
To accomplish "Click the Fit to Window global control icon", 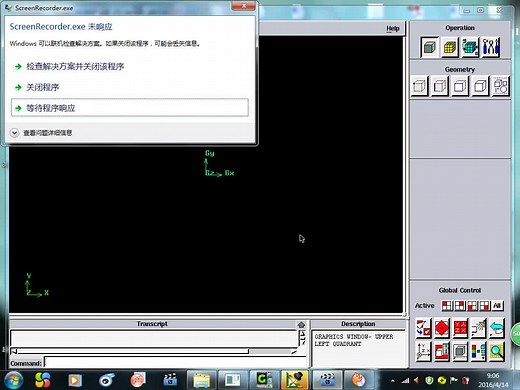I will click(423, 328).
